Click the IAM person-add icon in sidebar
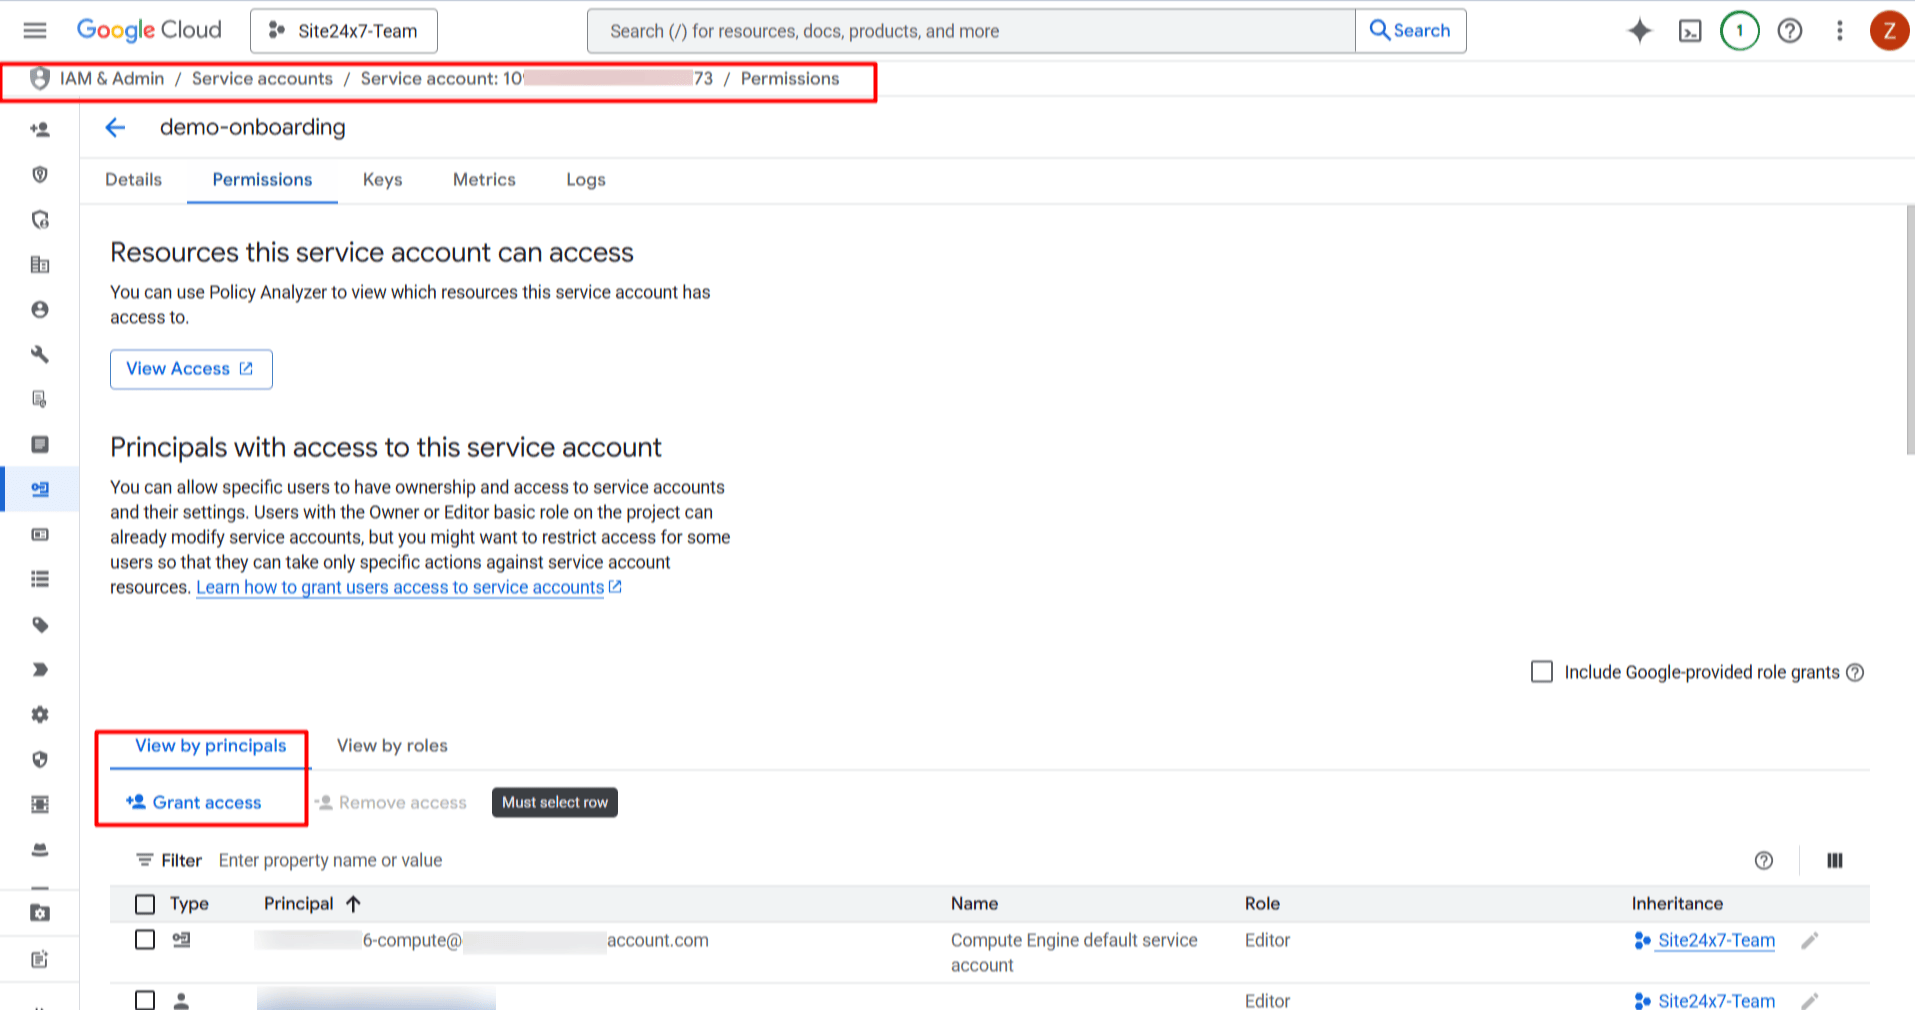 40,129
